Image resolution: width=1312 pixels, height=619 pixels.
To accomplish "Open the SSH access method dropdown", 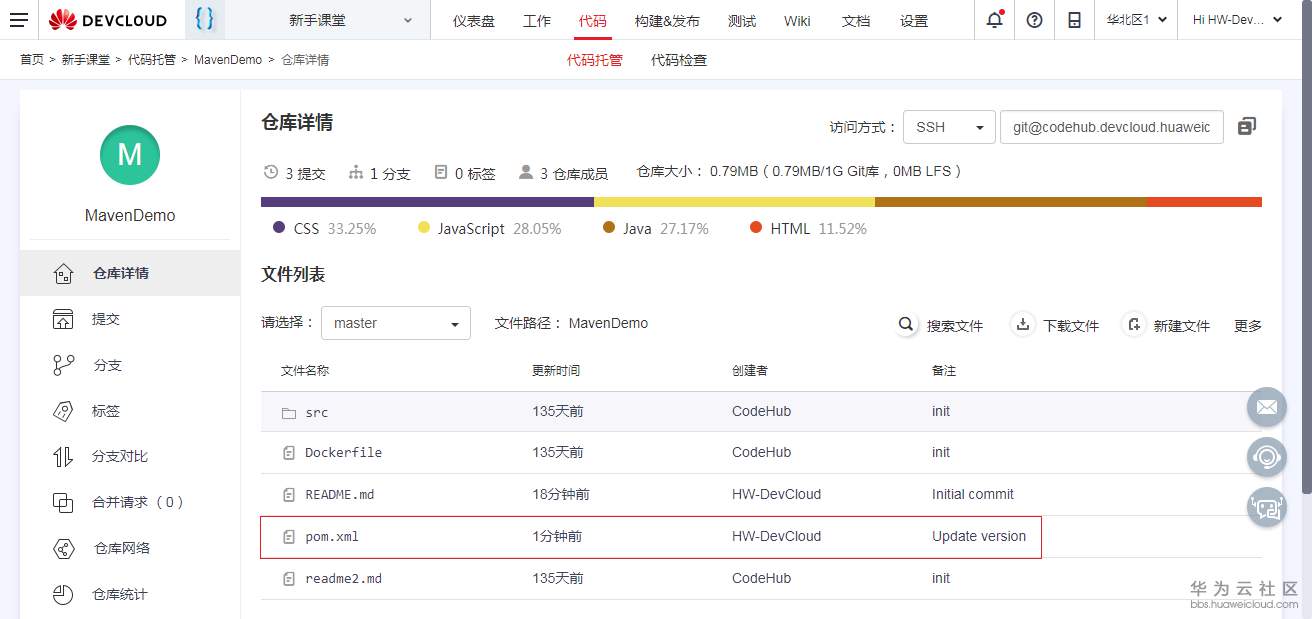I will pyautogui.click(x=948, y=126).
